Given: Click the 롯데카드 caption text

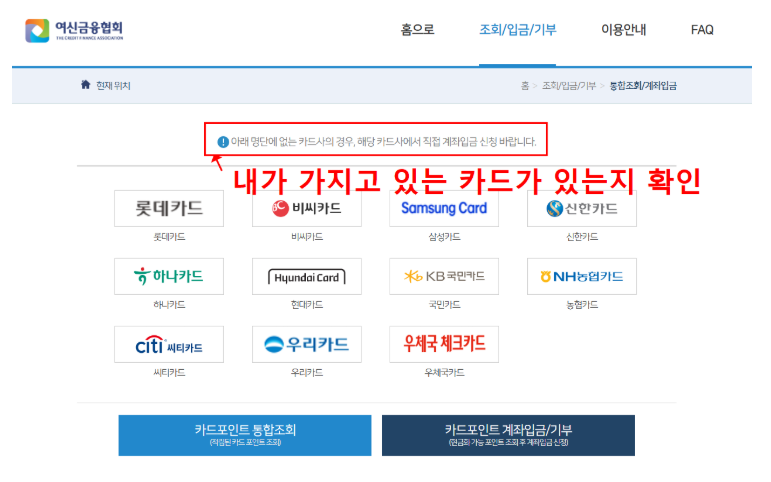Looking at the screenshot, I should (169, 237).
